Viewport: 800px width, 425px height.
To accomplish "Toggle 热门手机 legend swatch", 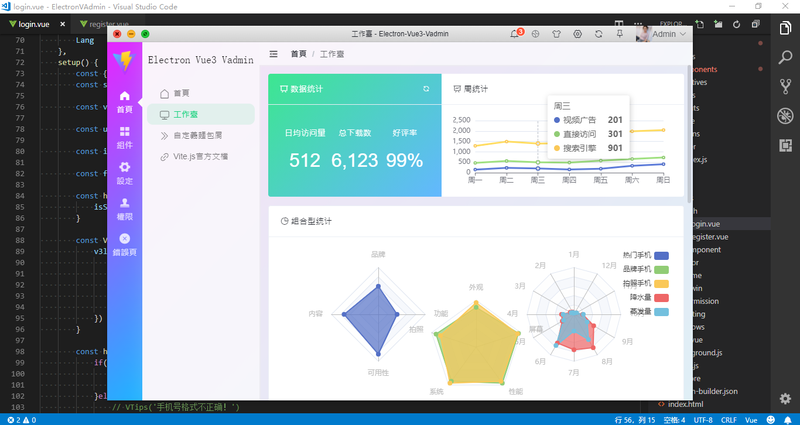I will (661, 256).
